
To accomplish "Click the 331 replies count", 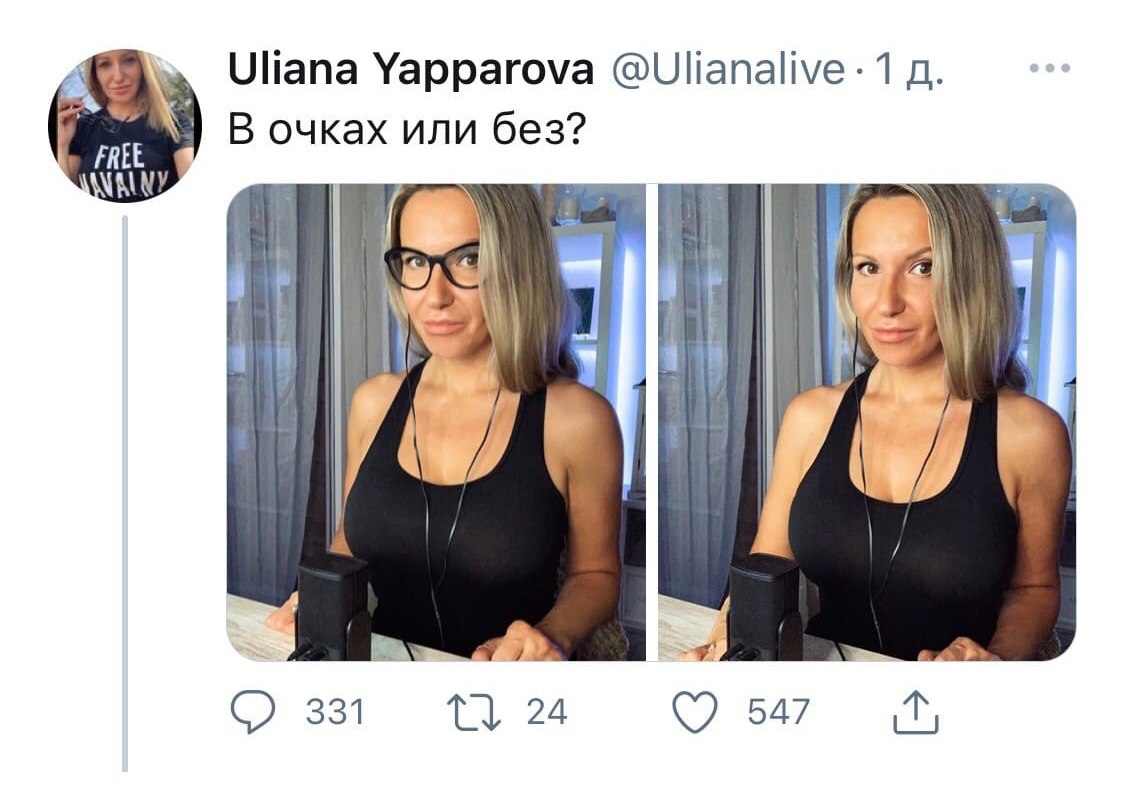I will coord(336,712).
